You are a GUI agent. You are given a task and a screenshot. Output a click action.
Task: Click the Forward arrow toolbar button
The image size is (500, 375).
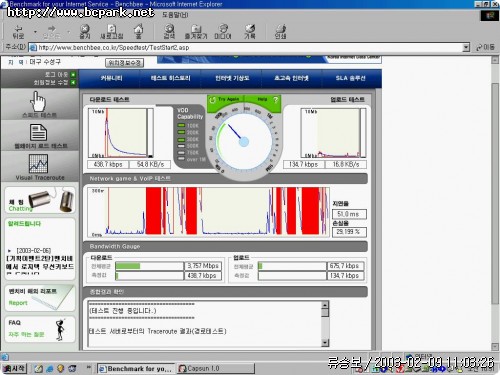[52, 32]
